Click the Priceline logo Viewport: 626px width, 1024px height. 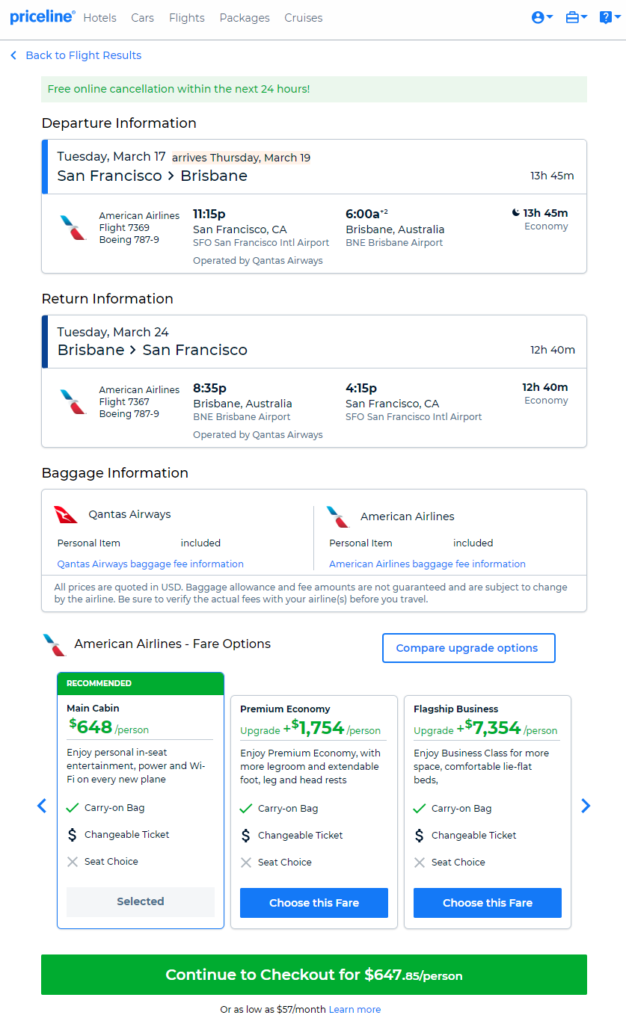point(42,17)
